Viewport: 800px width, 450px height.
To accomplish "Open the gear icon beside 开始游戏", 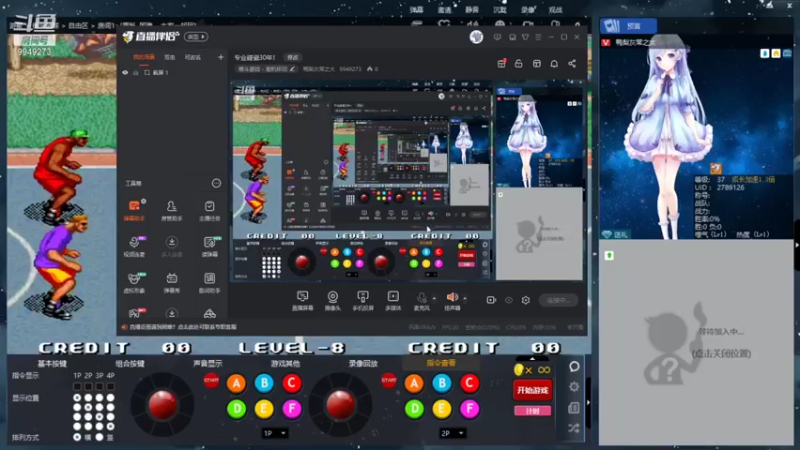I will (x=574, y=387).
